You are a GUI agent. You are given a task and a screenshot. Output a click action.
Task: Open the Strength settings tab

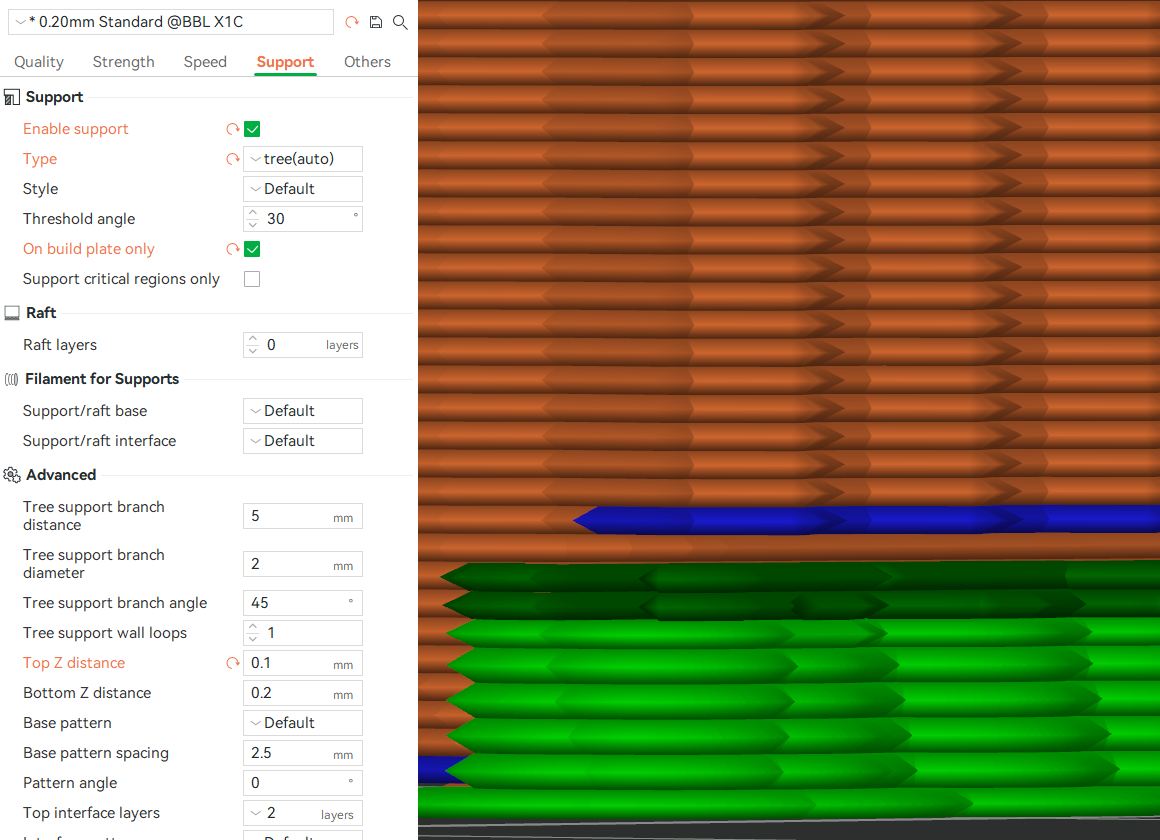pos(123,61)
